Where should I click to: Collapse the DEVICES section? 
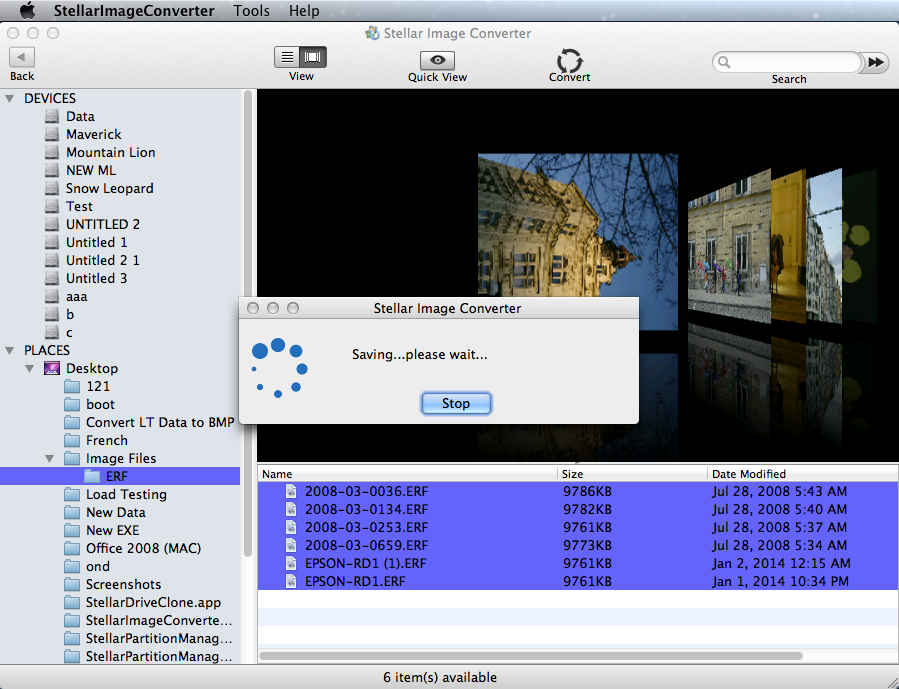pos(10,99)
